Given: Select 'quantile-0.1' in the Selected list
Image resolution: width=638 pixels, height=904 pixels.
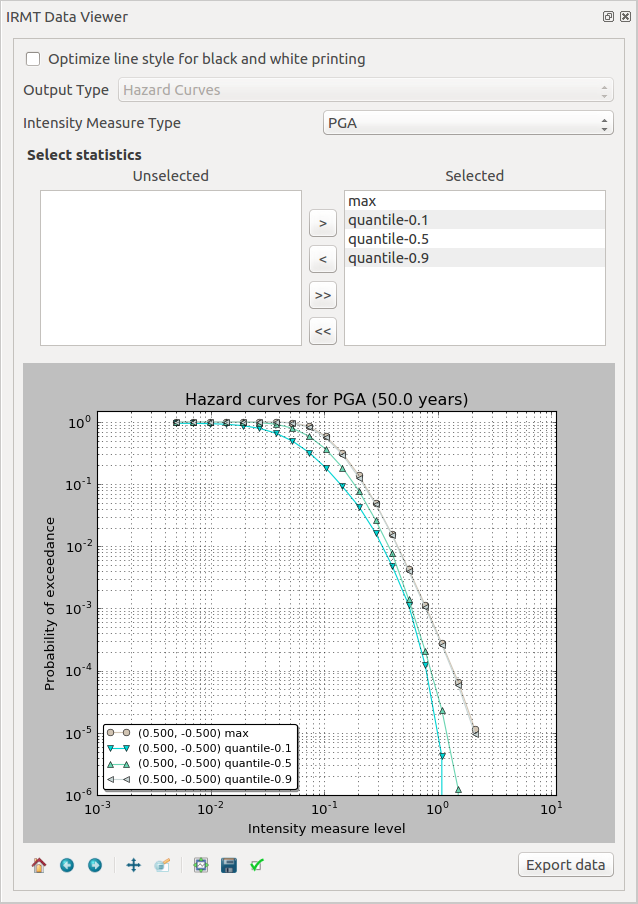Looking at the screenshot, I should point(474,220).
